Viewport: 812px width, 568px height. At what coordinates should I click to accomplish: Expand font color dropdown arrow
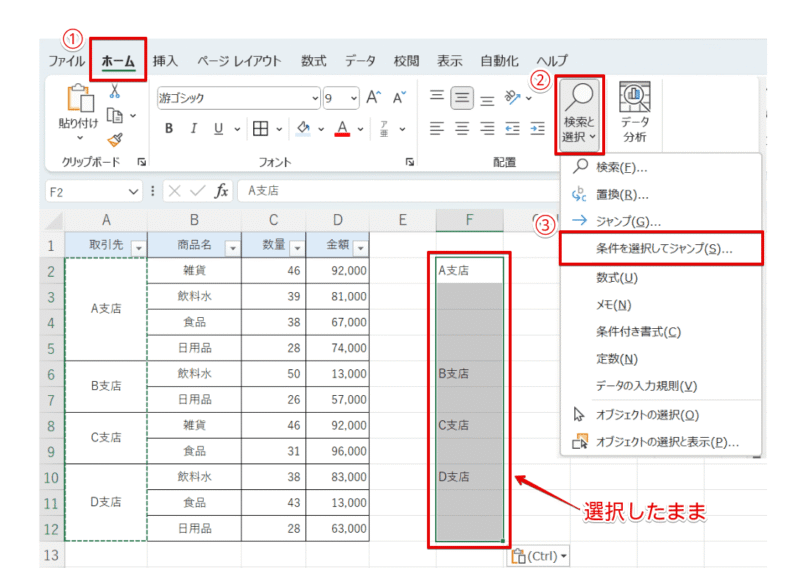coord(360,129)
